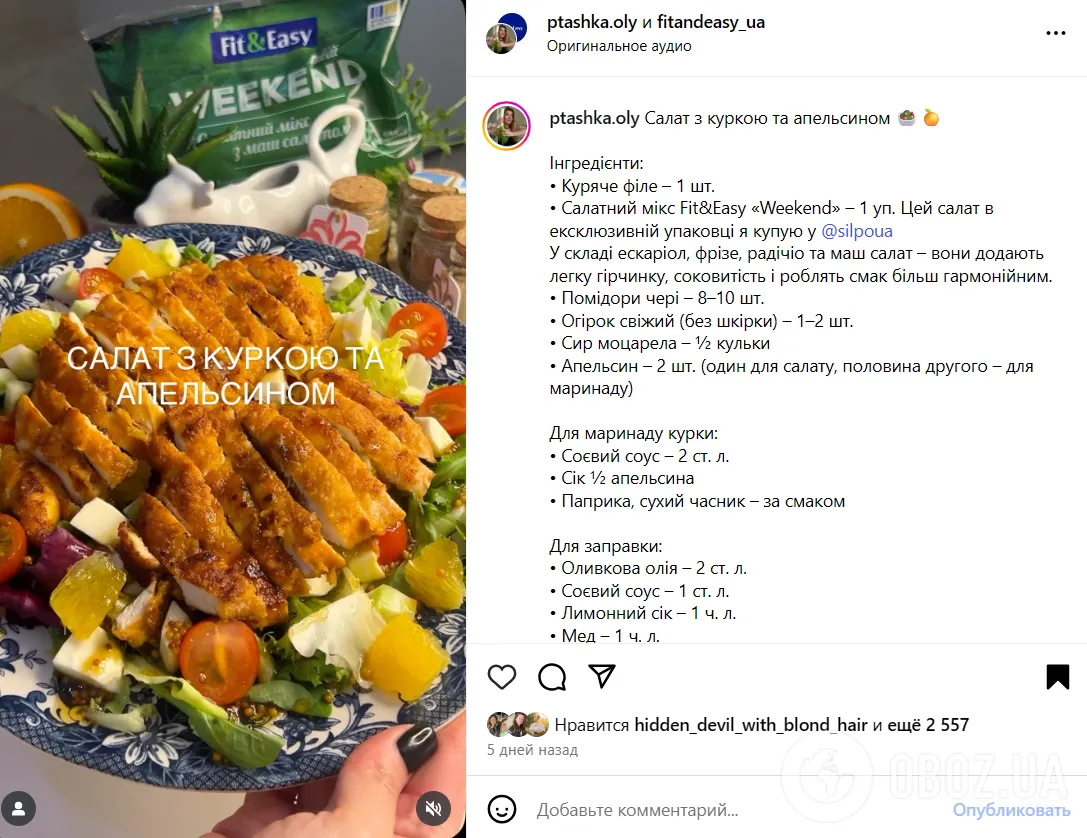Open the @silpoua mention link
The height and width of the screenshot is (838, 1087).
tap(857, 231)
